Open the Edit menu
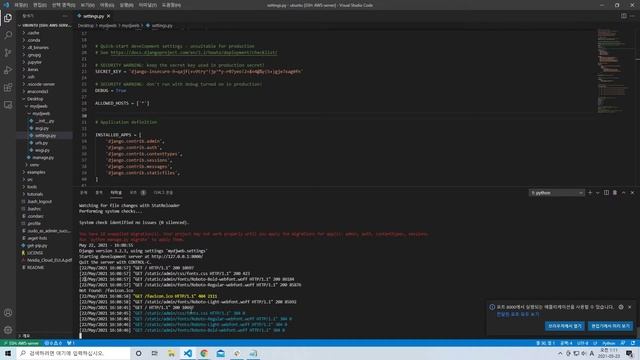 (40, 5)
